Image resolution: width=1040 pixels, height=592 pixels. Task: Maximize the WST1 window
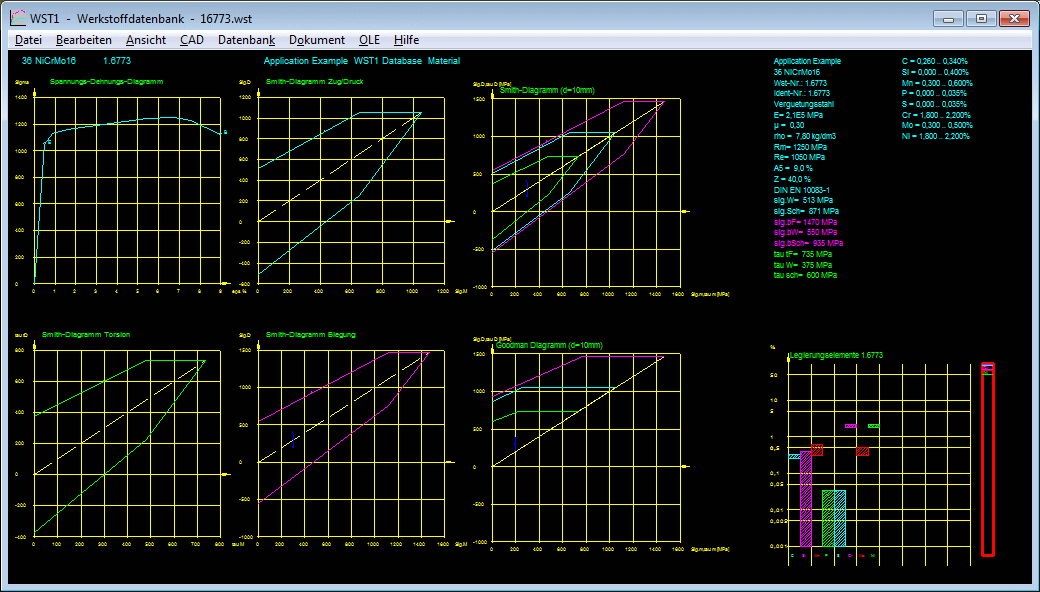click(980, 18)
